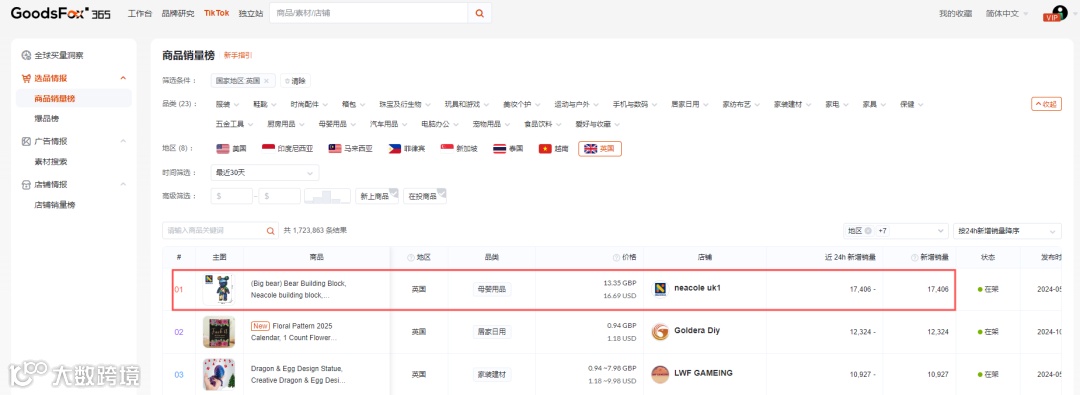This screenshot has height=395, width=1080.
Task: Click the product keyword search magnifier
Action: [x=271, y=230]
